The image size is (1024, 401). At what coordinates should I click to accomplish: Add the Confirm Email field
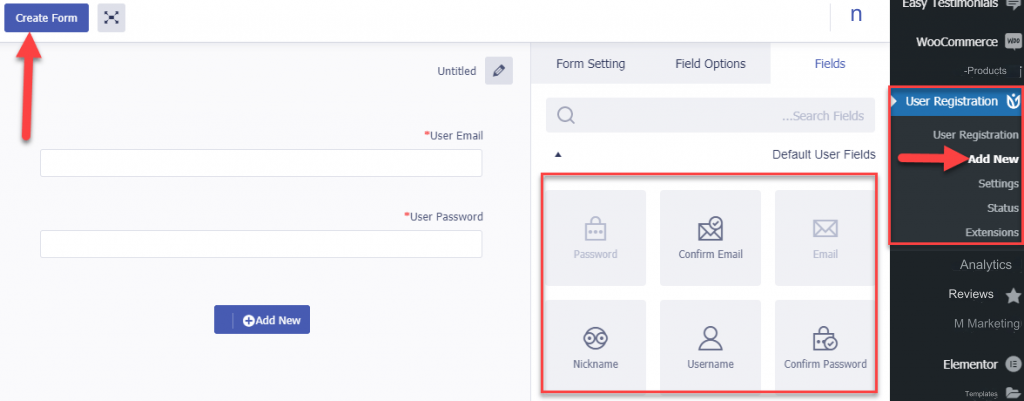(711, 238)
